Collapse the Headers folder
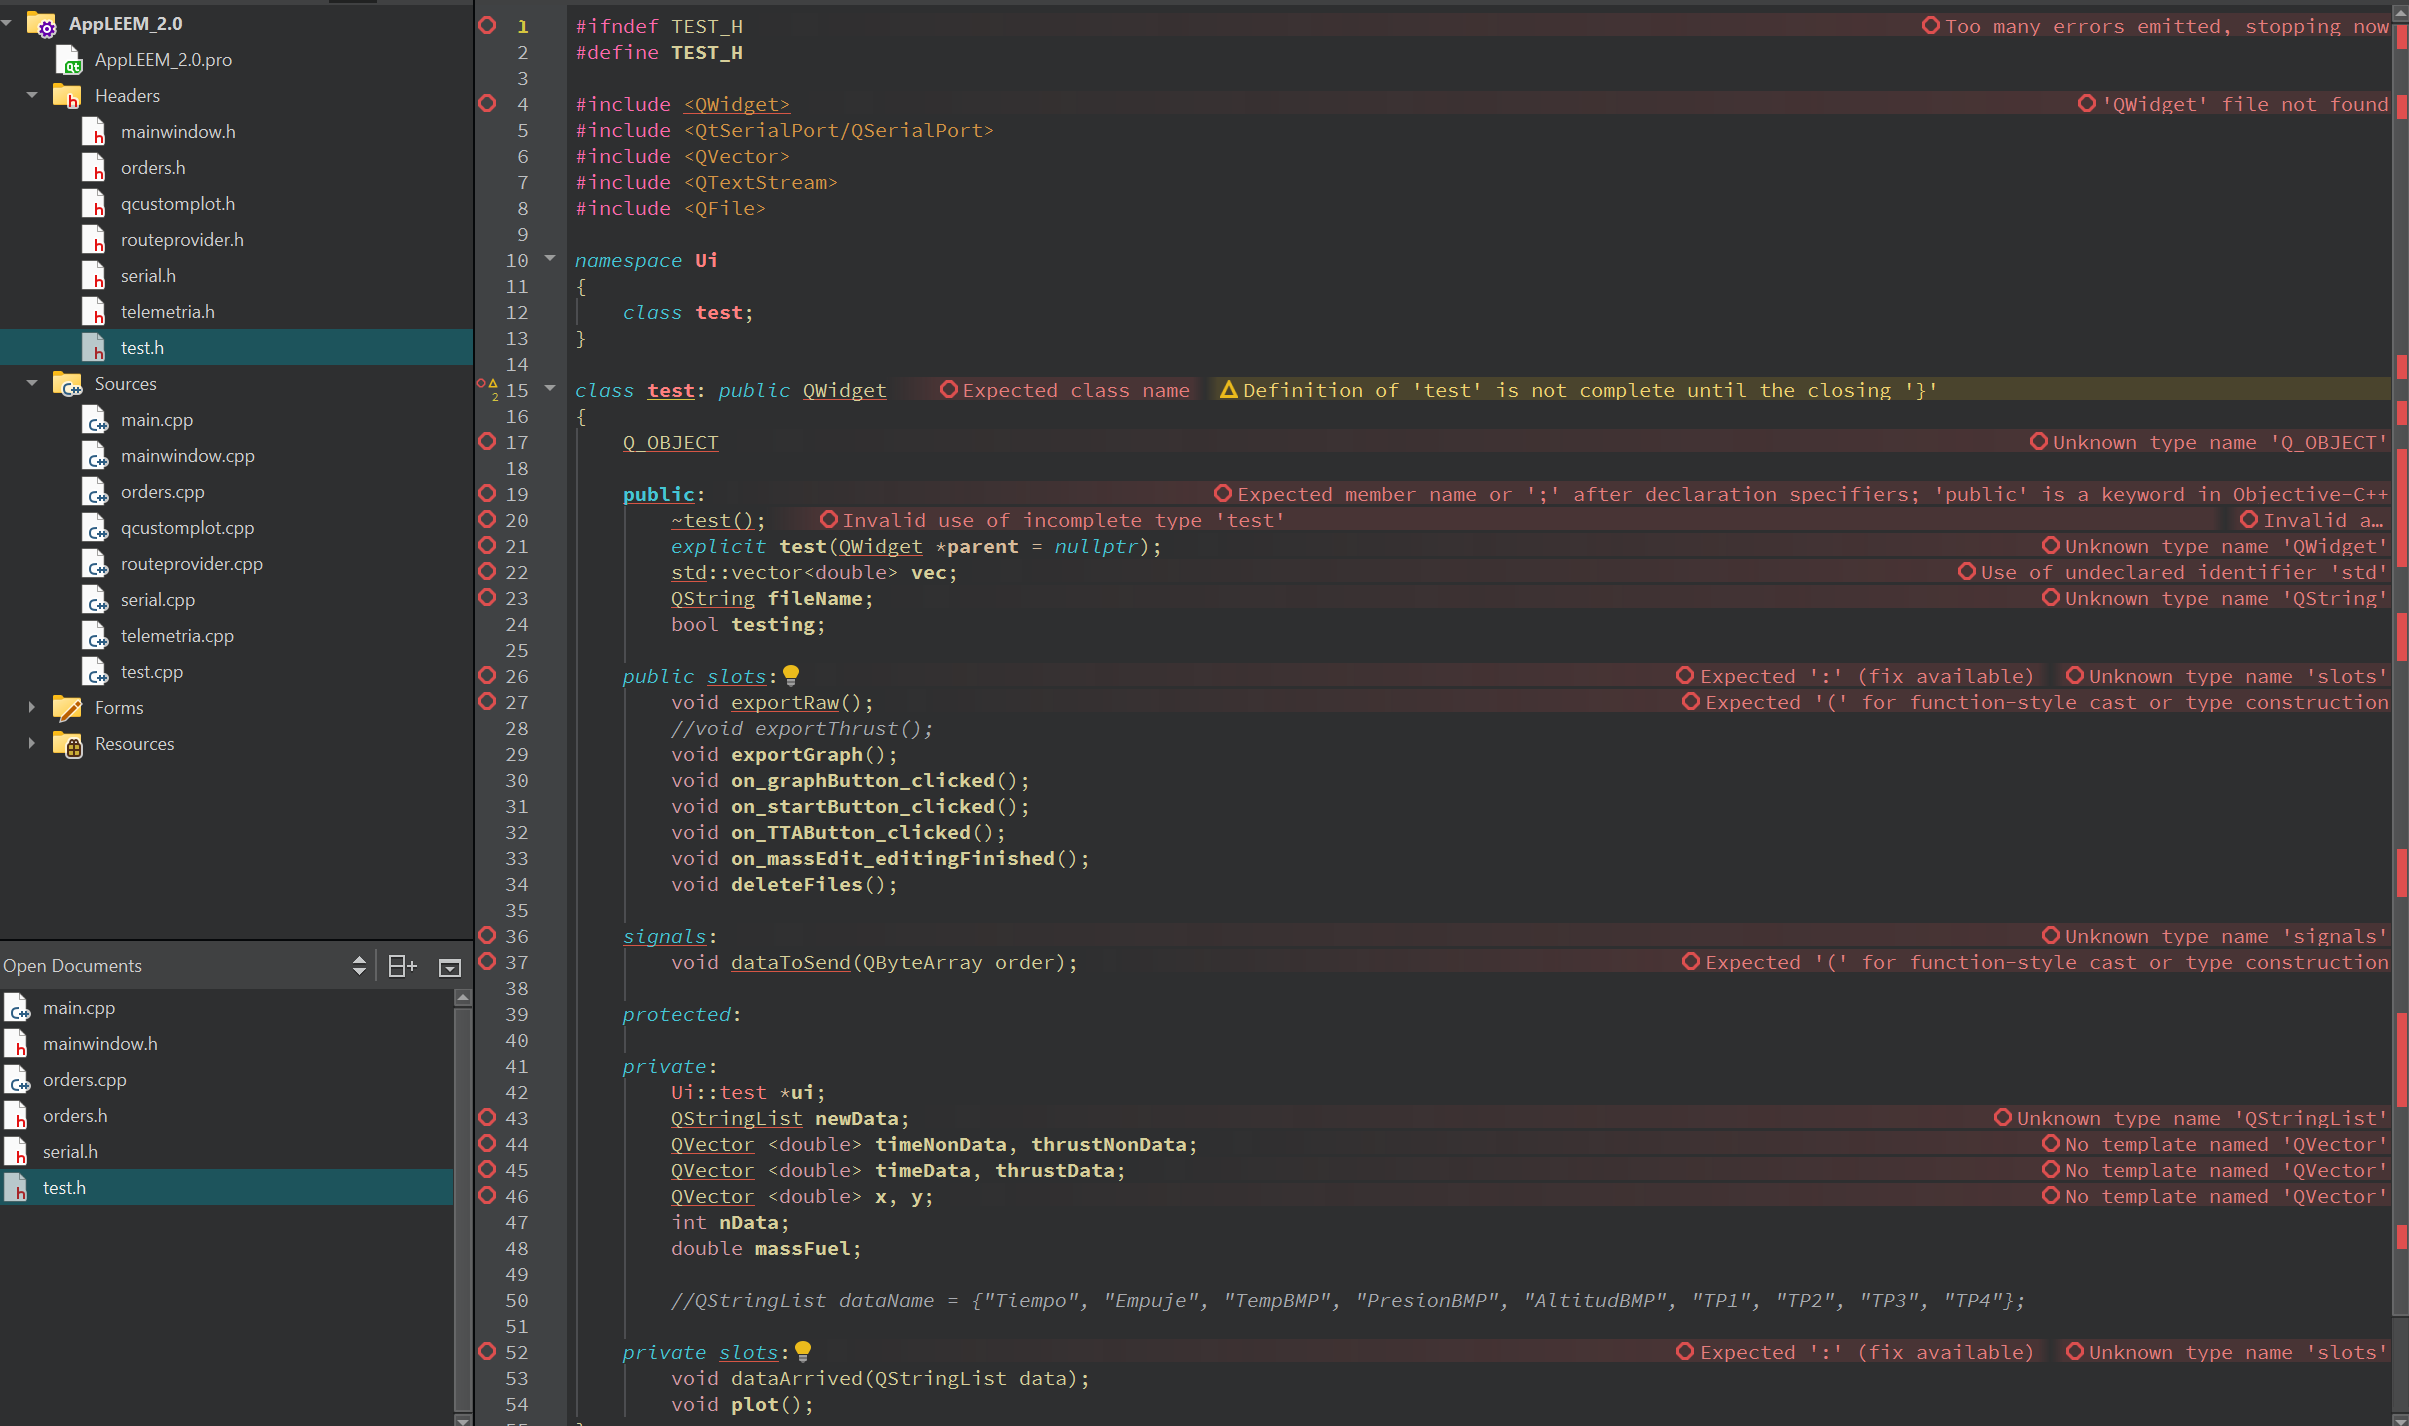The height and width of the screenshot is (1426, 2409). coord(32,95)
